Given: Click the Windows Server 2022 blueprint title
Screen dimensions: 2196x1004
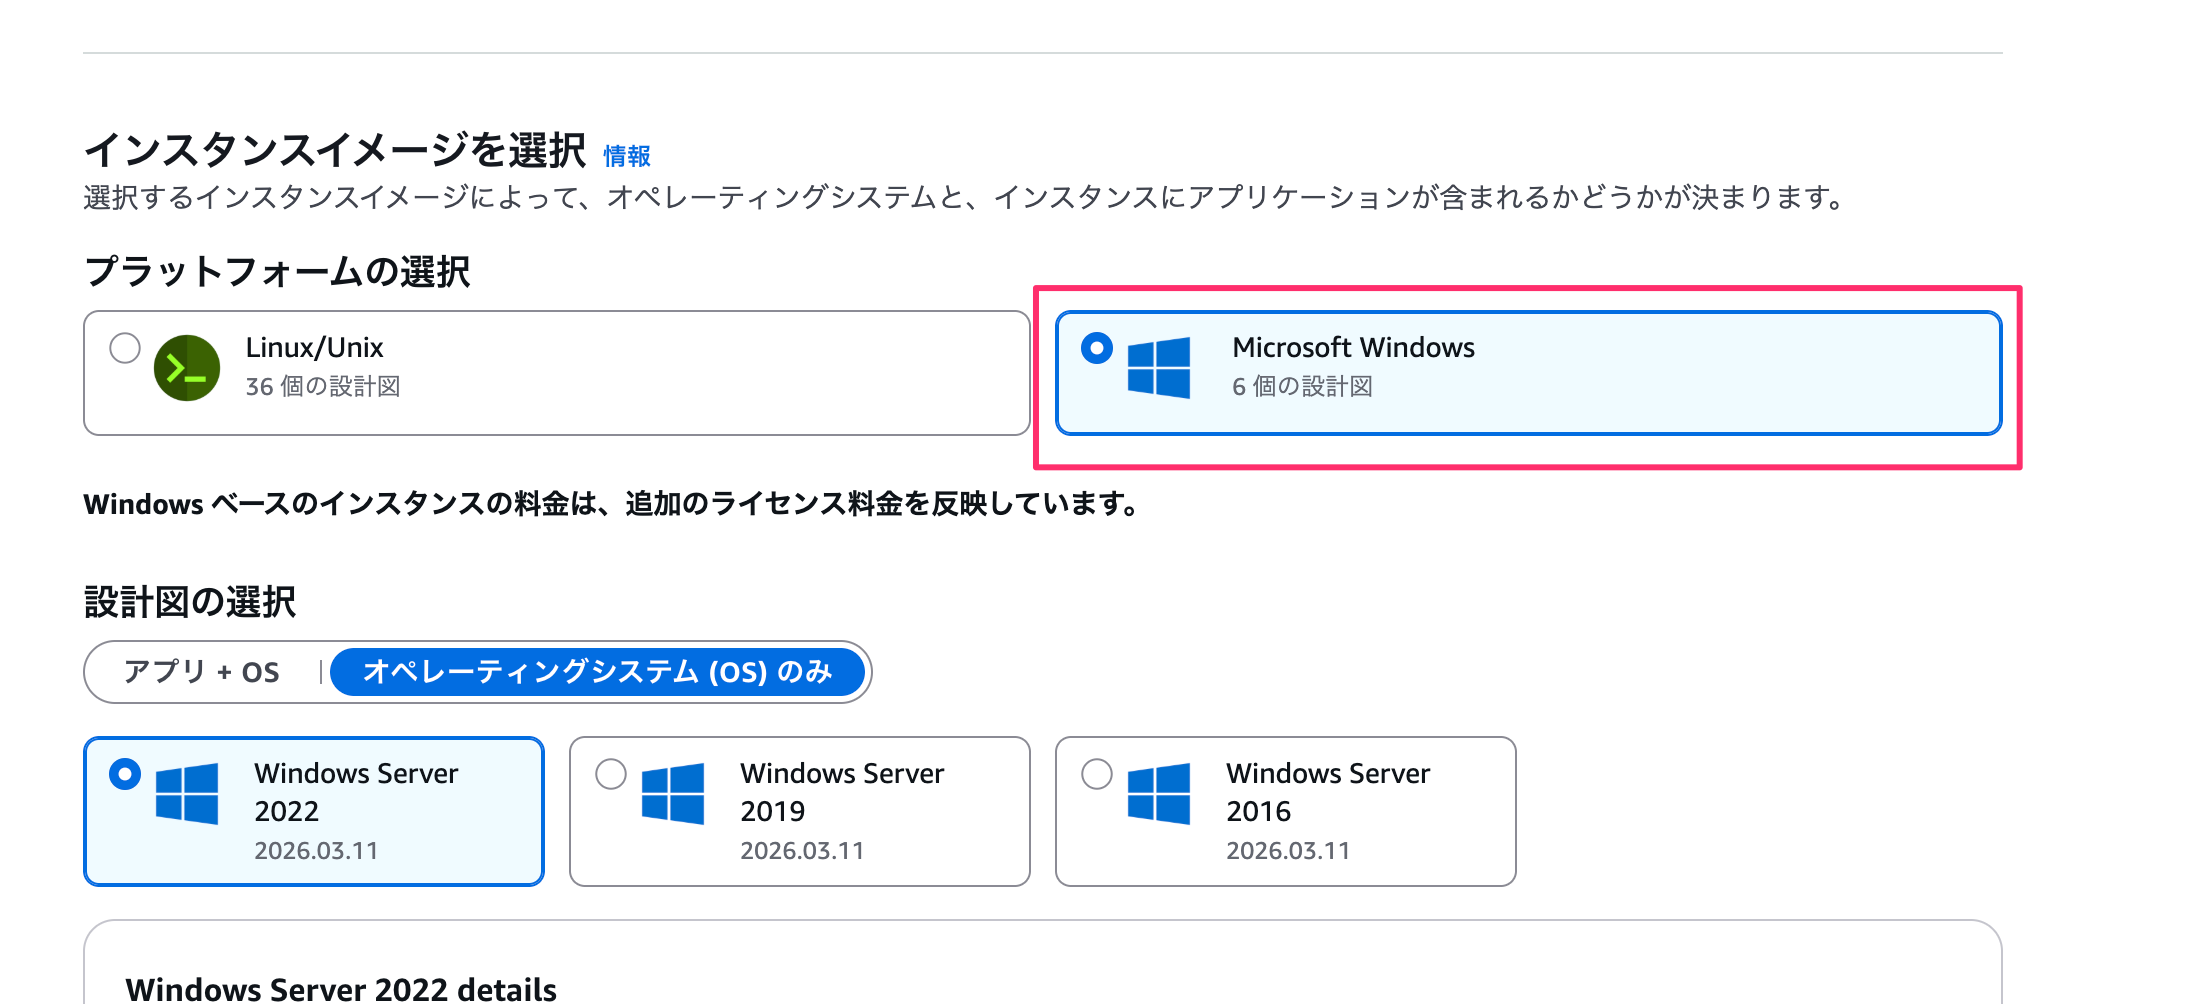Looking at the screenshot, I should coord(356,791).
